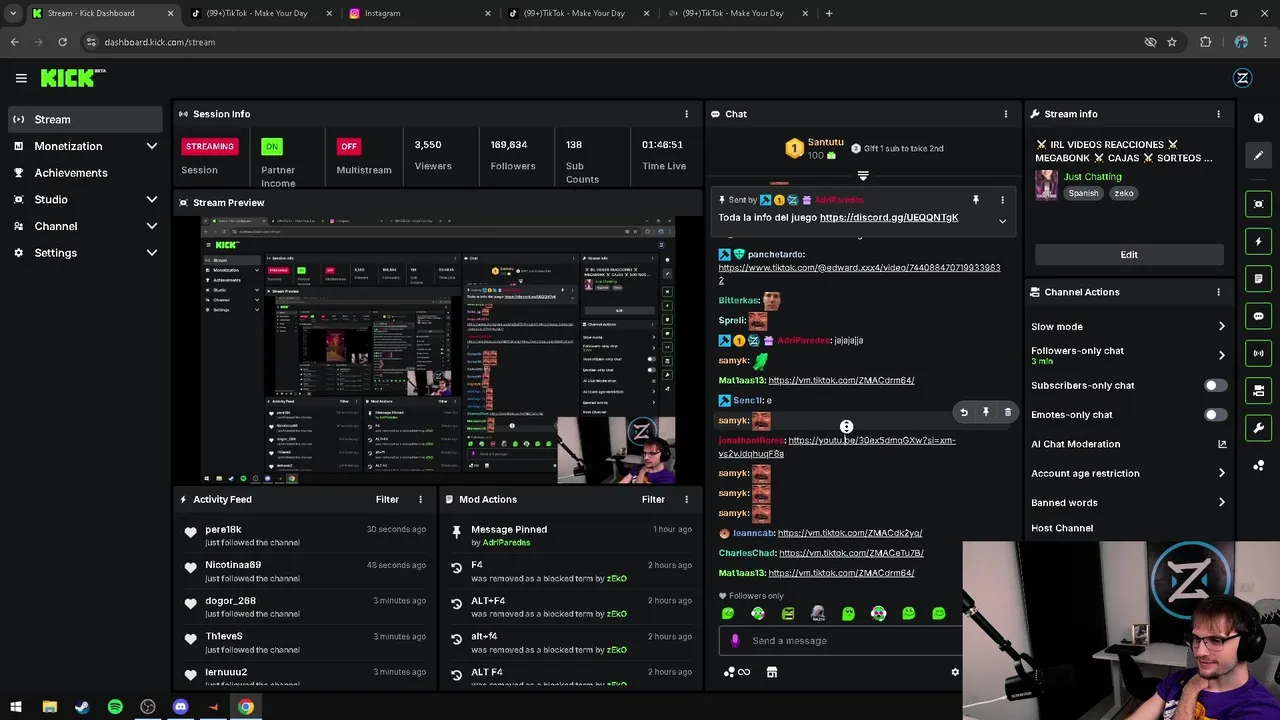
Task: Open Spotify from the taskbar
Action: coord(115,707)
